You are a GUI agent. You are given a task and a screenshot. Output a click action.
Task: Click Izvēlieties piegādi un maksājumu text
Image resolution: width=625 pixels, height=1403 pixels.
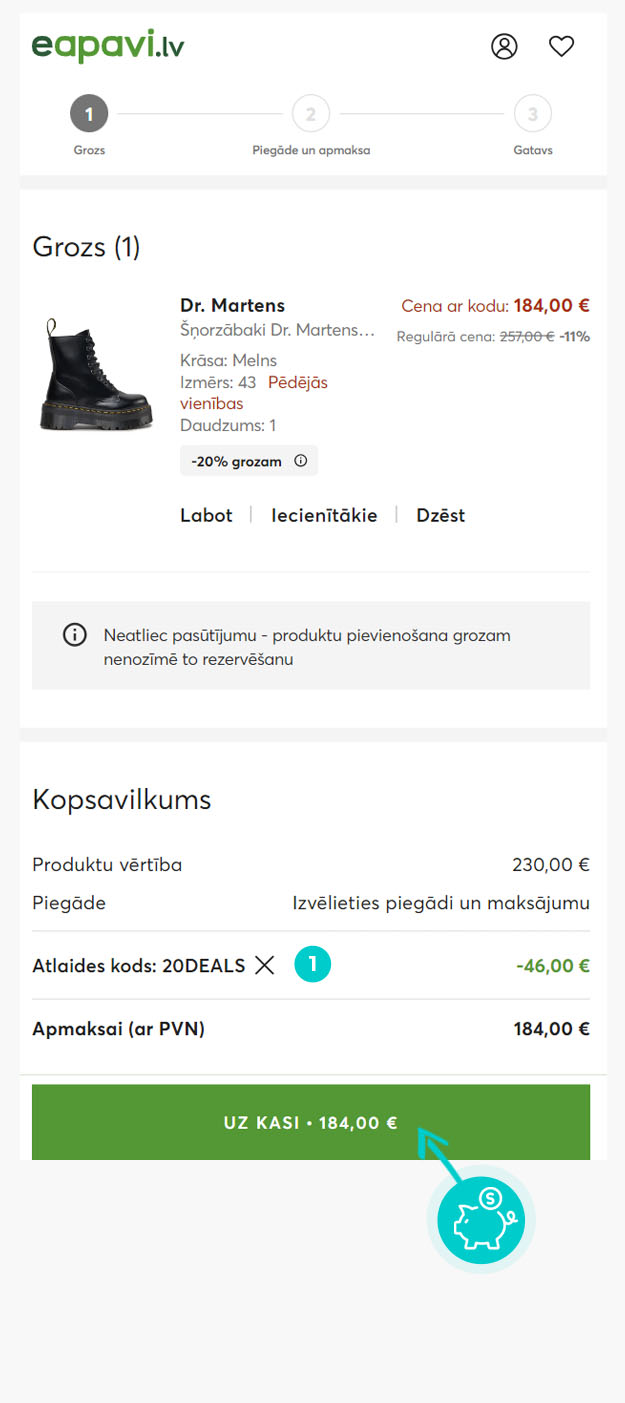[441, 903]
